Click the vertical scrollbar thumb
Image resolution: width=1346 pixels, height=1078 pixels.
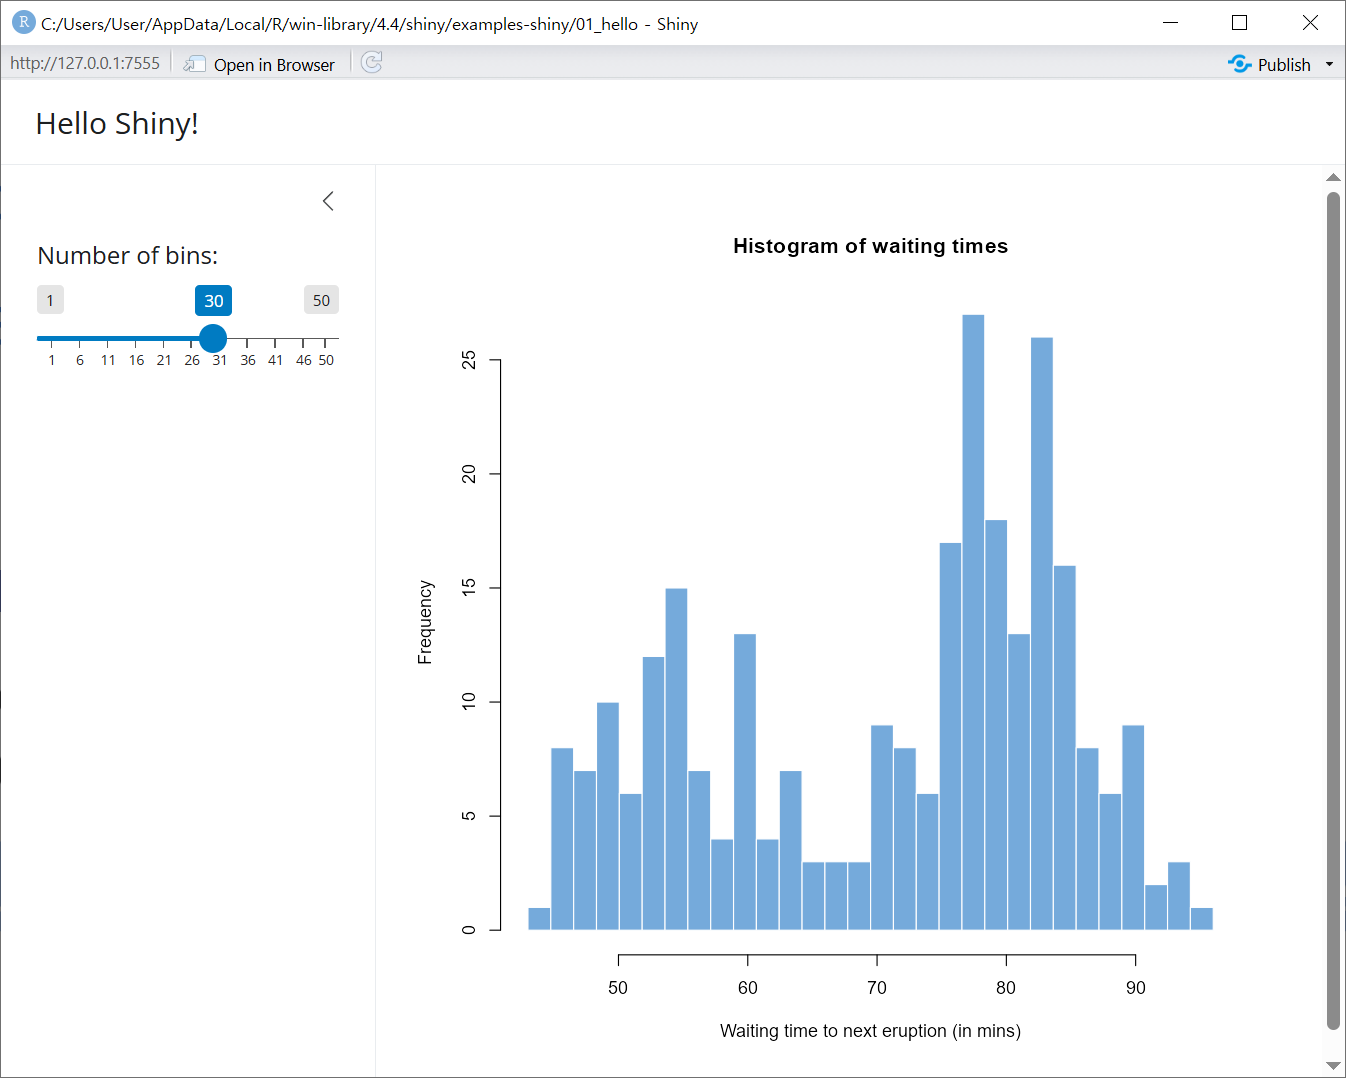click(x=1332, y=610)
